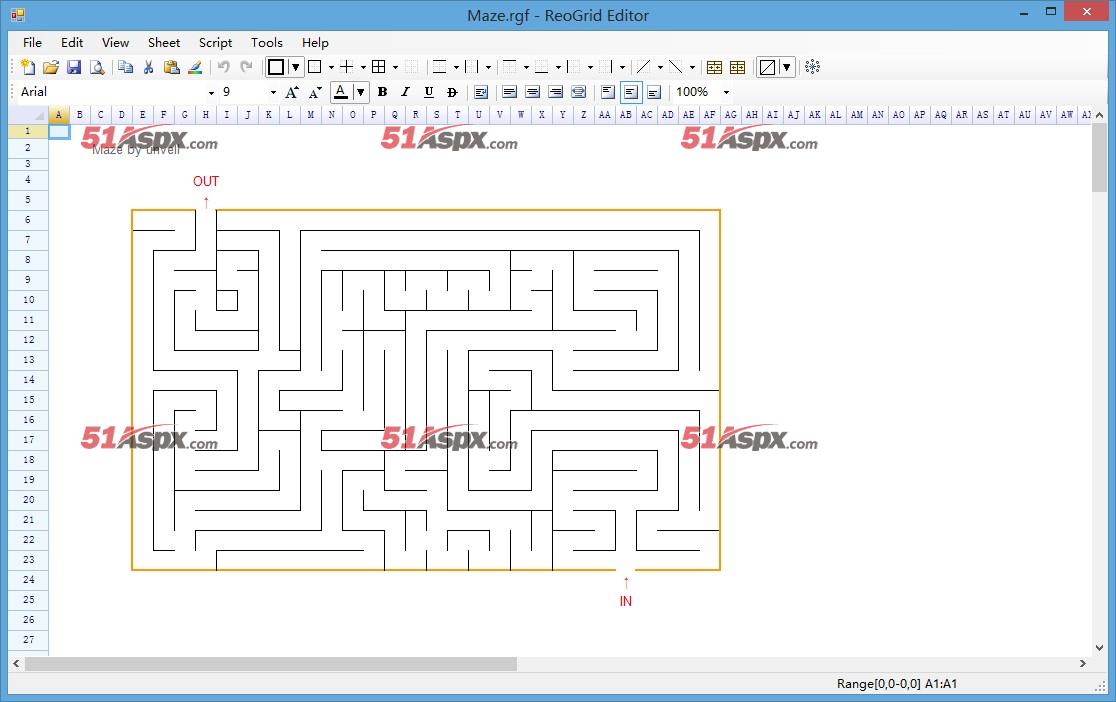This screenshot has height=702, width=1116.
Task: Open the Script menu
Action: point(215,43)
